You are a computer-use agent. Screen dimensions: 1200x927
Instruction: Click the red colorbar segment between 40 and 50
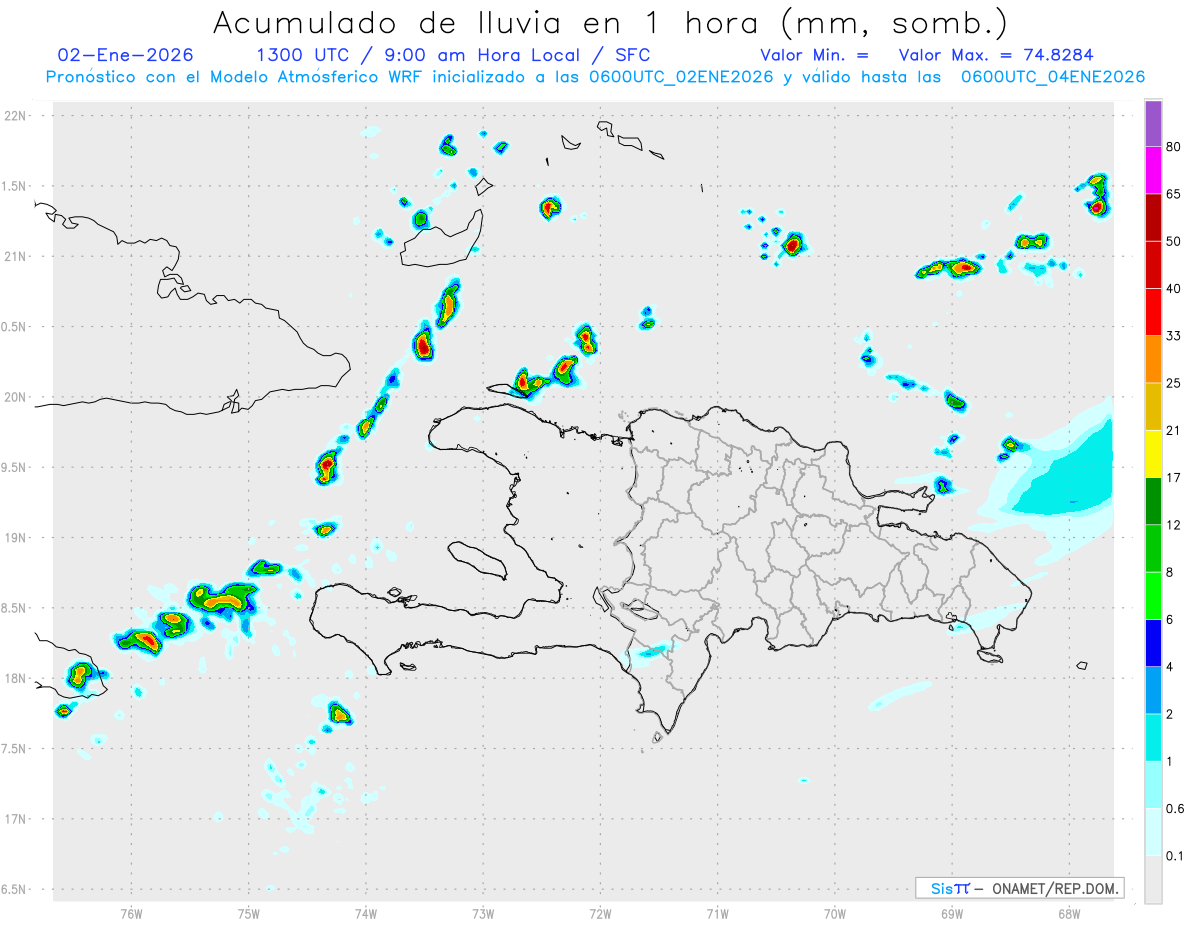pyautogui.click(x=1153, y=265)
